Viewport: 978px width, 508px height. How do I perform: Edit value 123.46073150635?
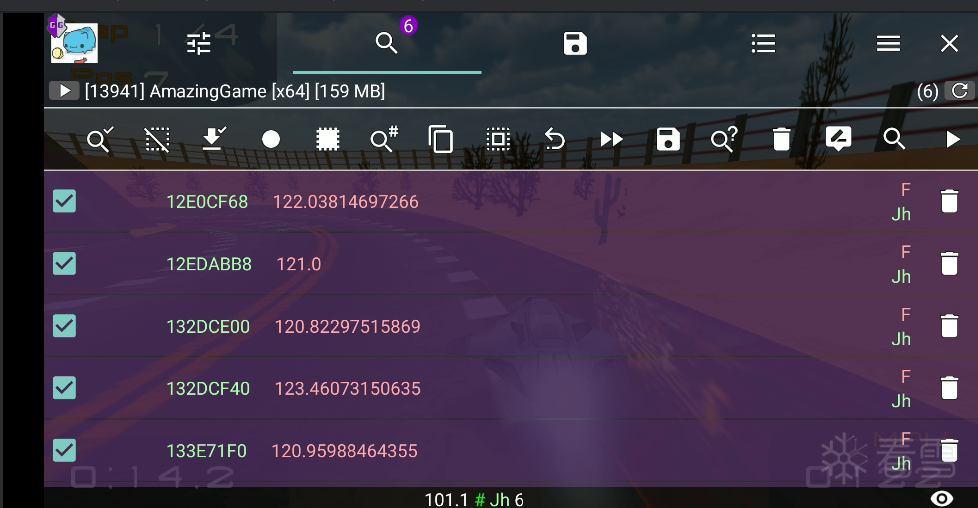tap(347, 389)
